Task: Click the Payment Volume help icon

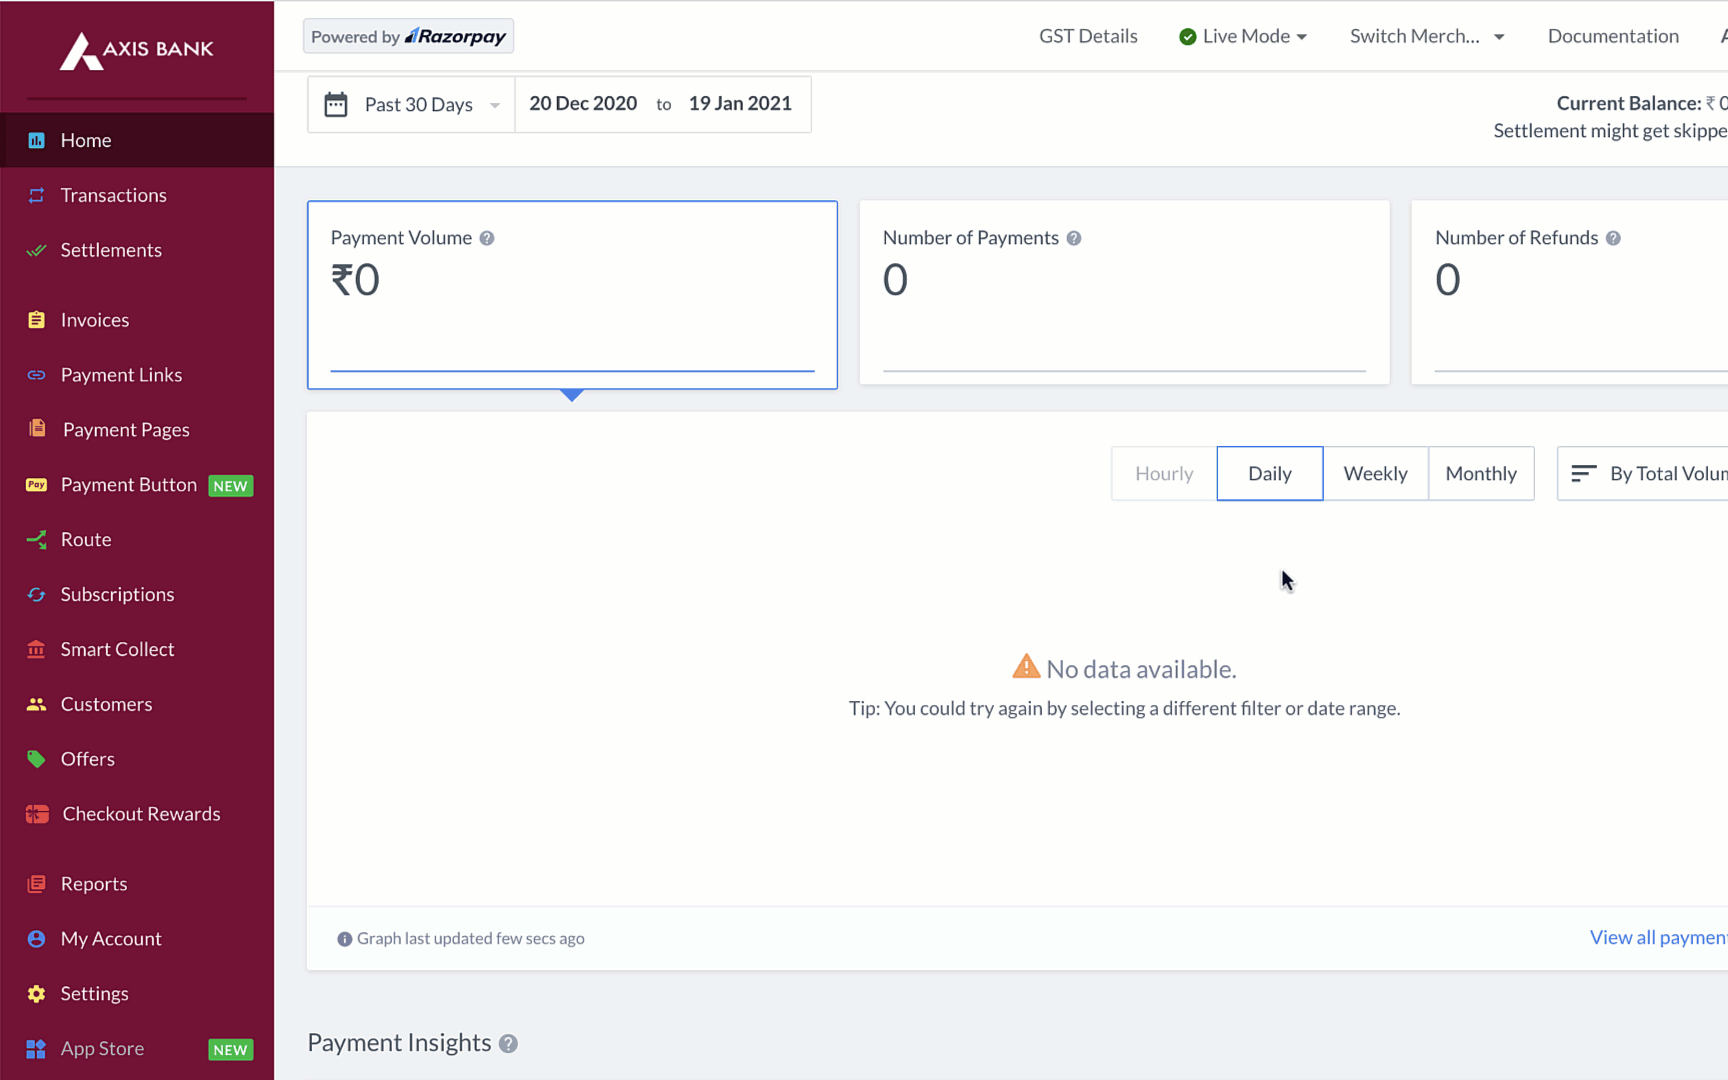Action: (487, 238)
